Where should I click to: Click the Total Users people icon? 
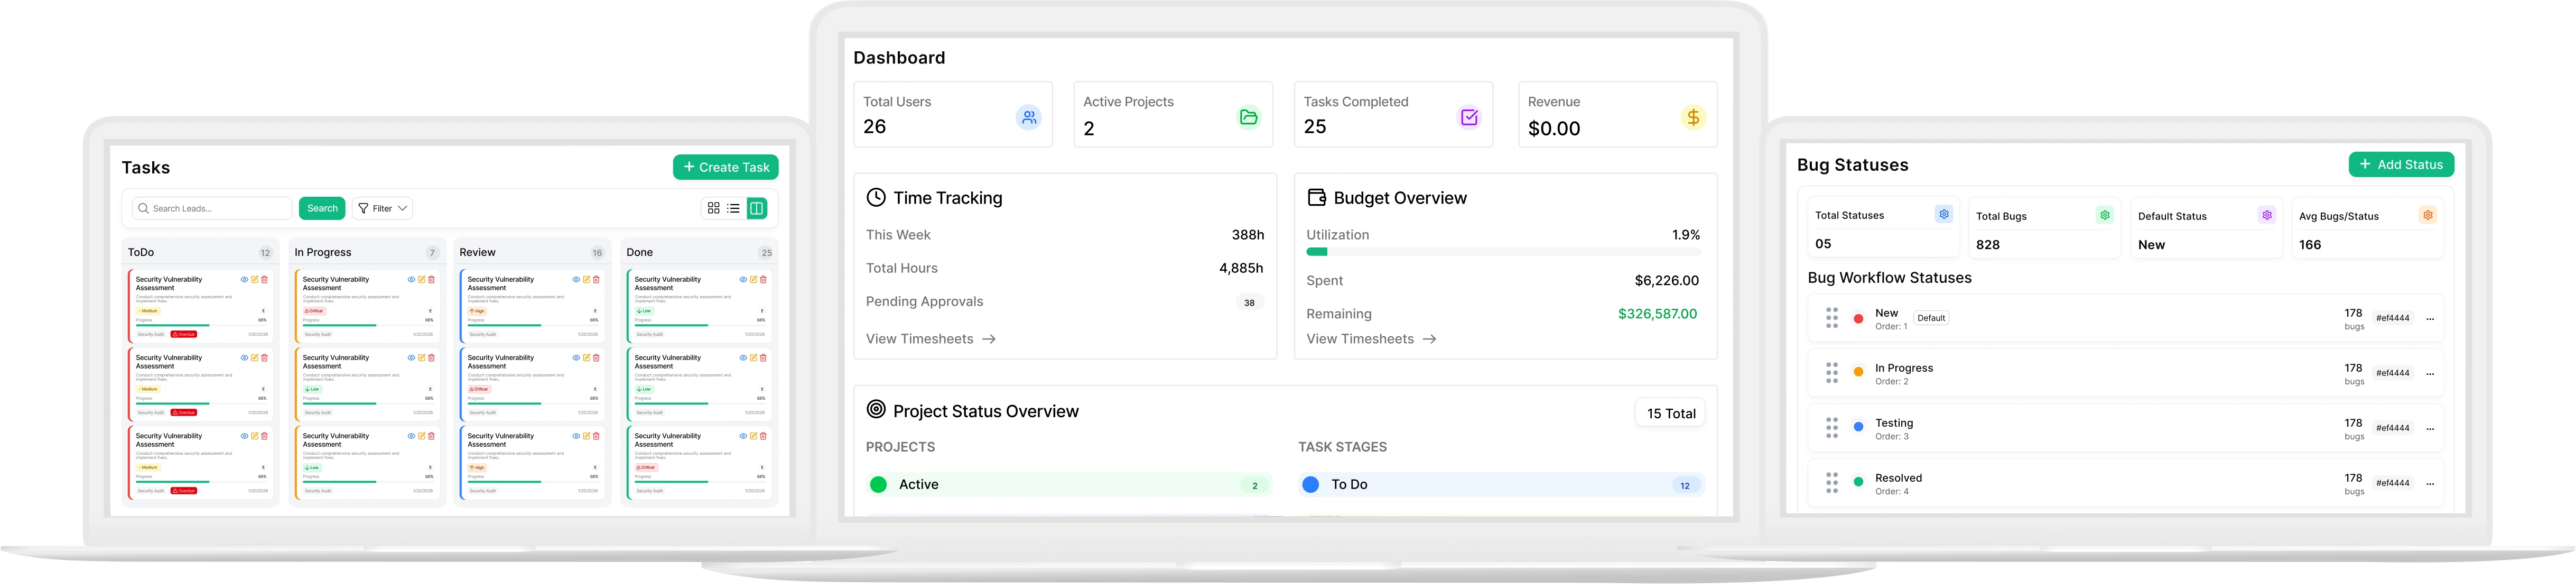click(x=1028, y=117)
